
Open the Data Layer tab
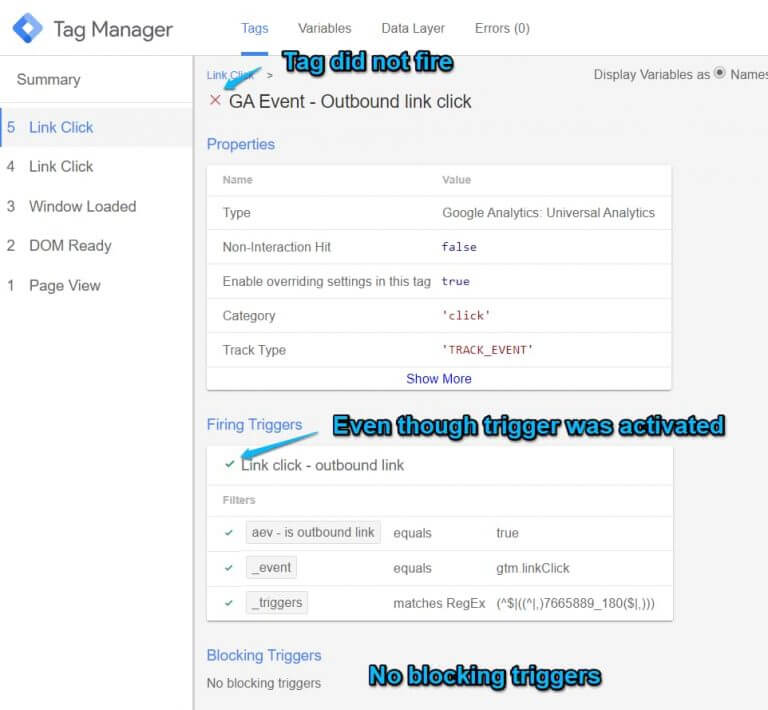413,28
